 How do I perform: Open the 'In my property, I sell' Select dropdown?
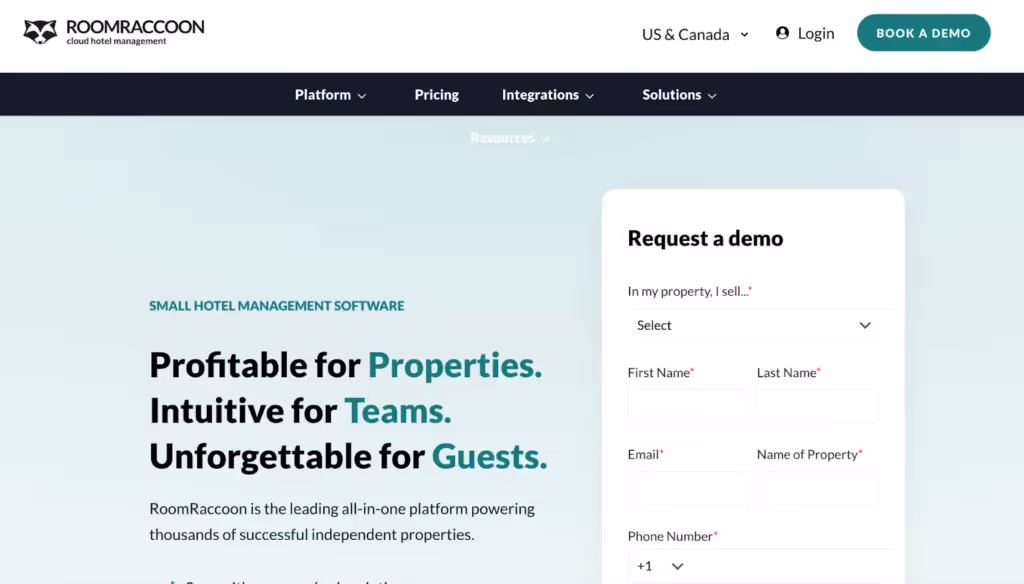click(x=753, y=325)
